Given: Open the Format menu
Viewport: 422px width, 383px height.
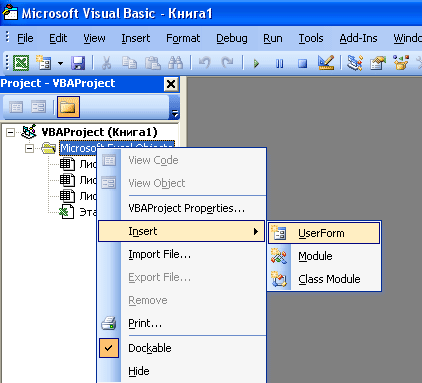Looking at the screenshot, I should (x=183, y=38).
